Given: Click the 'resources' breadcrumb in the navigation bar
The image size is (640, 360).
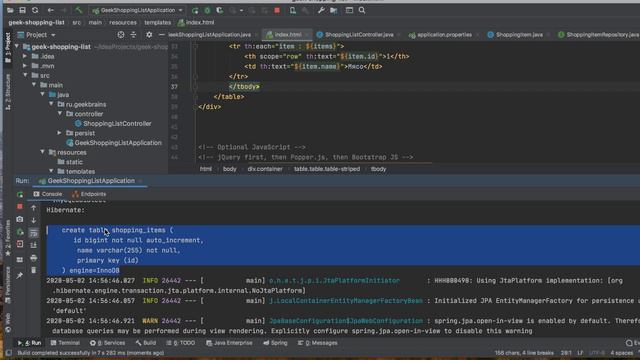Looking at the screenshot, I should tap(123, 23).
